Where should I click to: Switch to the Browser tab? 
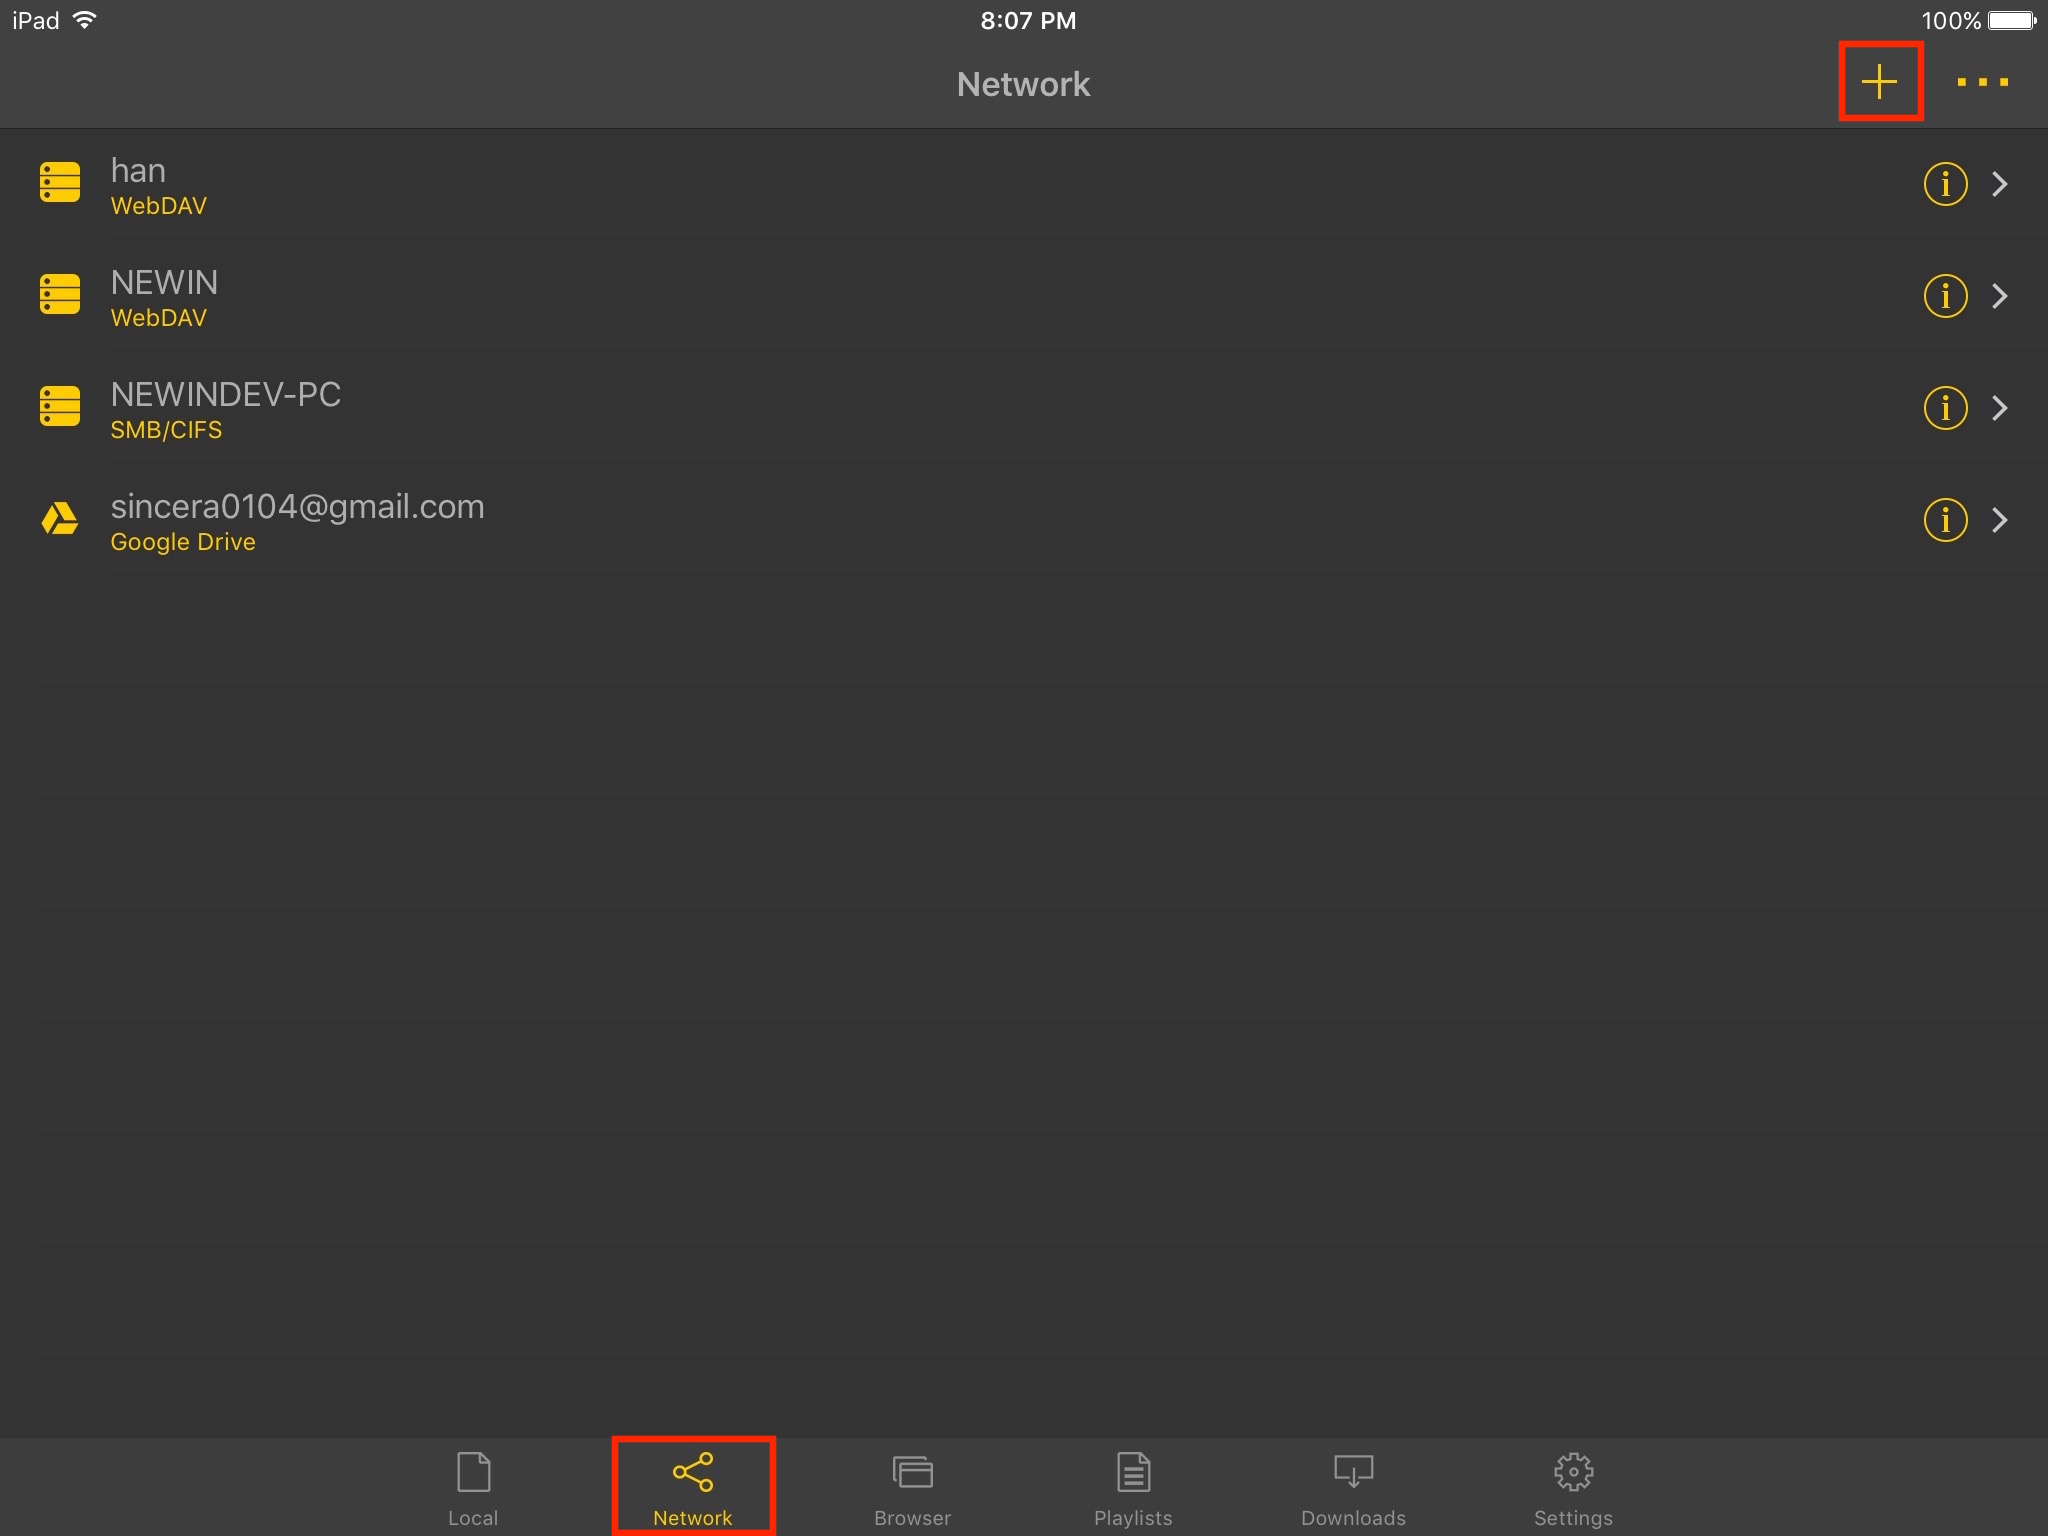coord(912,1489)
